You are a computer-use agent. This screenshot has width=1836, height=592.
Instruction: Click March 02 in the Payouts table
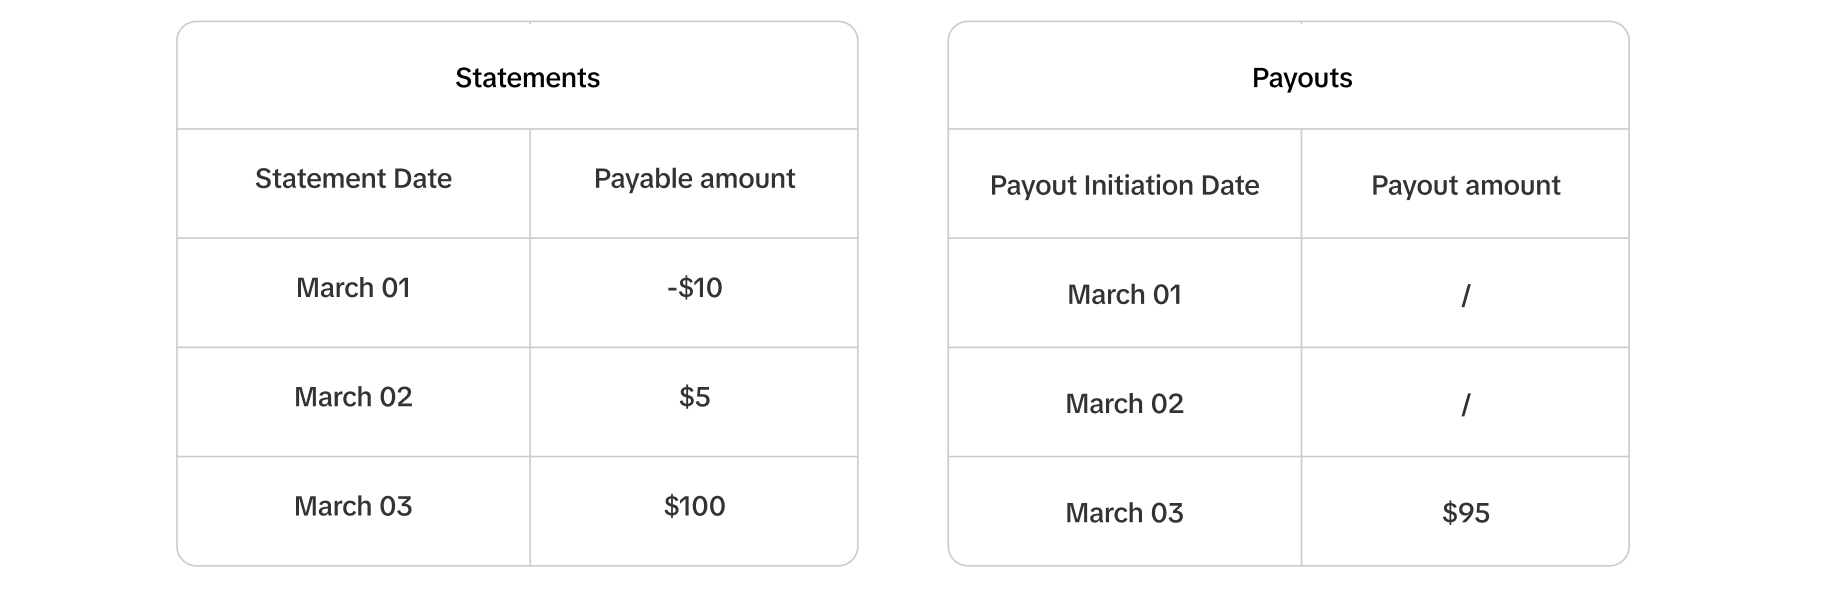tap(1124, 404)
